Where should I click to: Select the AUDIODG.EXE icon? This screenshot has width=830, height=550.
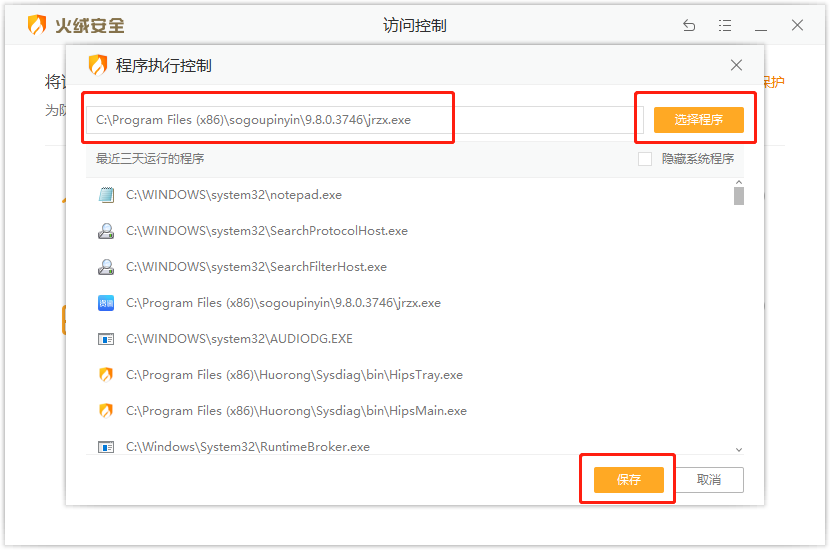point(106,339)
